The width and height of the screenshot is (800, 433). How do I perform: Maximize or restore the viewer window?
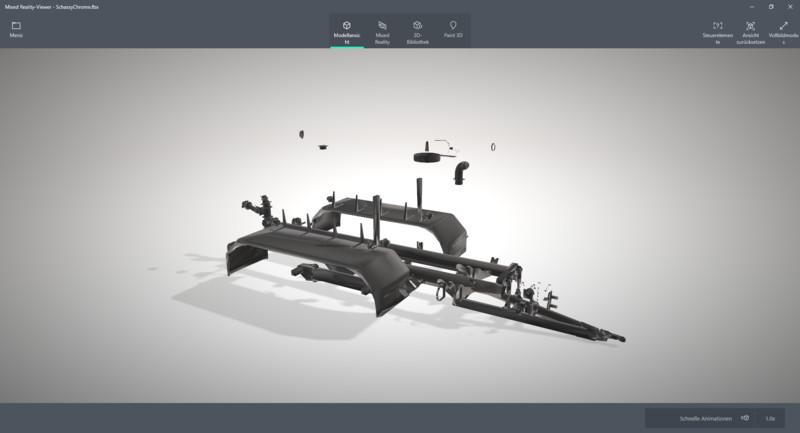click(x=770, y=6)
